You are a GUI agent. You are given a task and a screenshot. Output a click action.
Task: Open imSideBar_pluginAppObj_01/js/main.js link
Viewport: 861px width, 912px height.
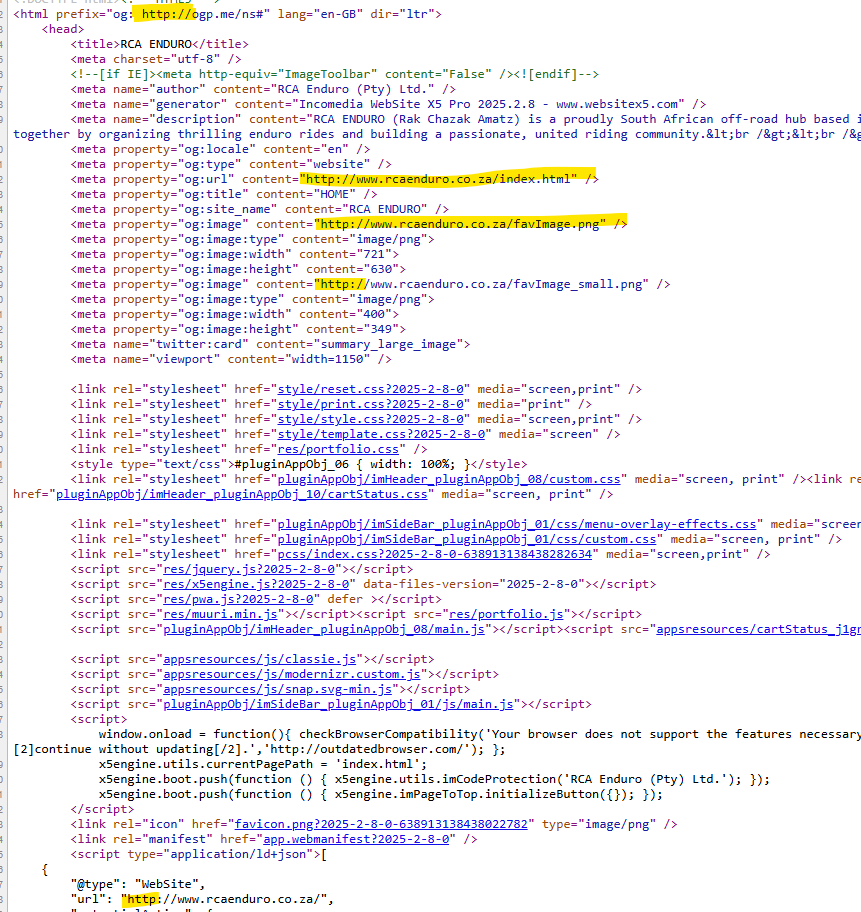pyautogui.click(x=338, y=705)
